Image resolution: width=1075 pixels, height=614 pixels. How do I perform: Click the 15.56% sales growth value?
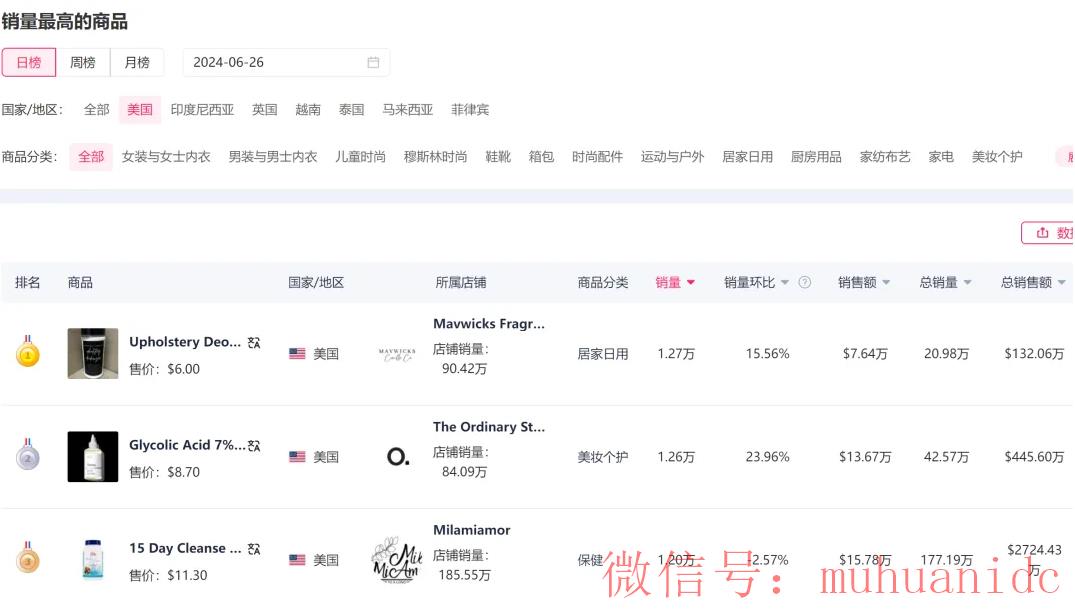coord(767,354)
